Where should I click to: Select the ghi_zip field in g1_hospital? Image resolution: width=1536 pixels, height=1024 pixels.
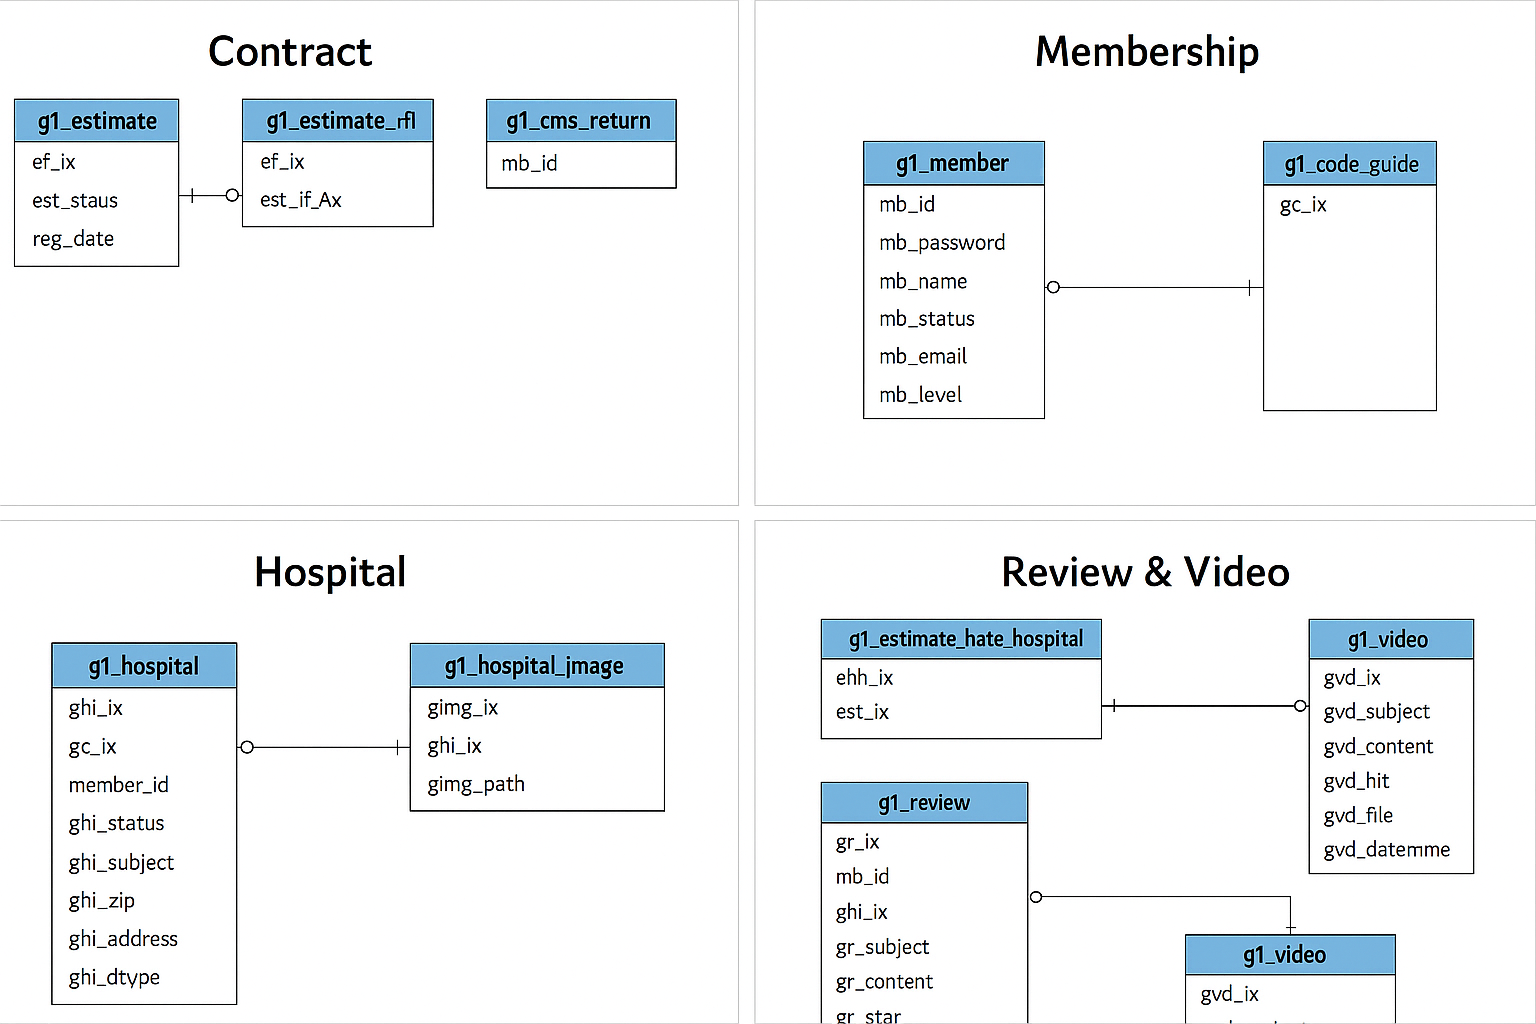(102, 901)
